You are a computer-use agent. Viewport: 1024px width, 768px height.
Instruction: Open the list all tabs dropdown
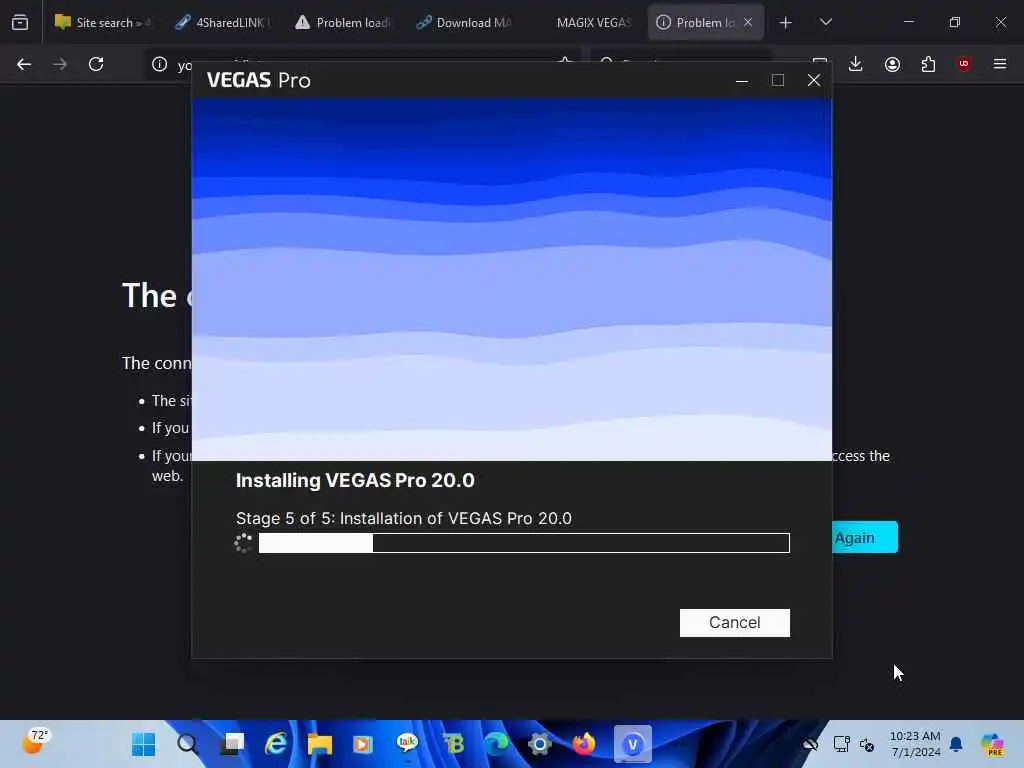826,22
